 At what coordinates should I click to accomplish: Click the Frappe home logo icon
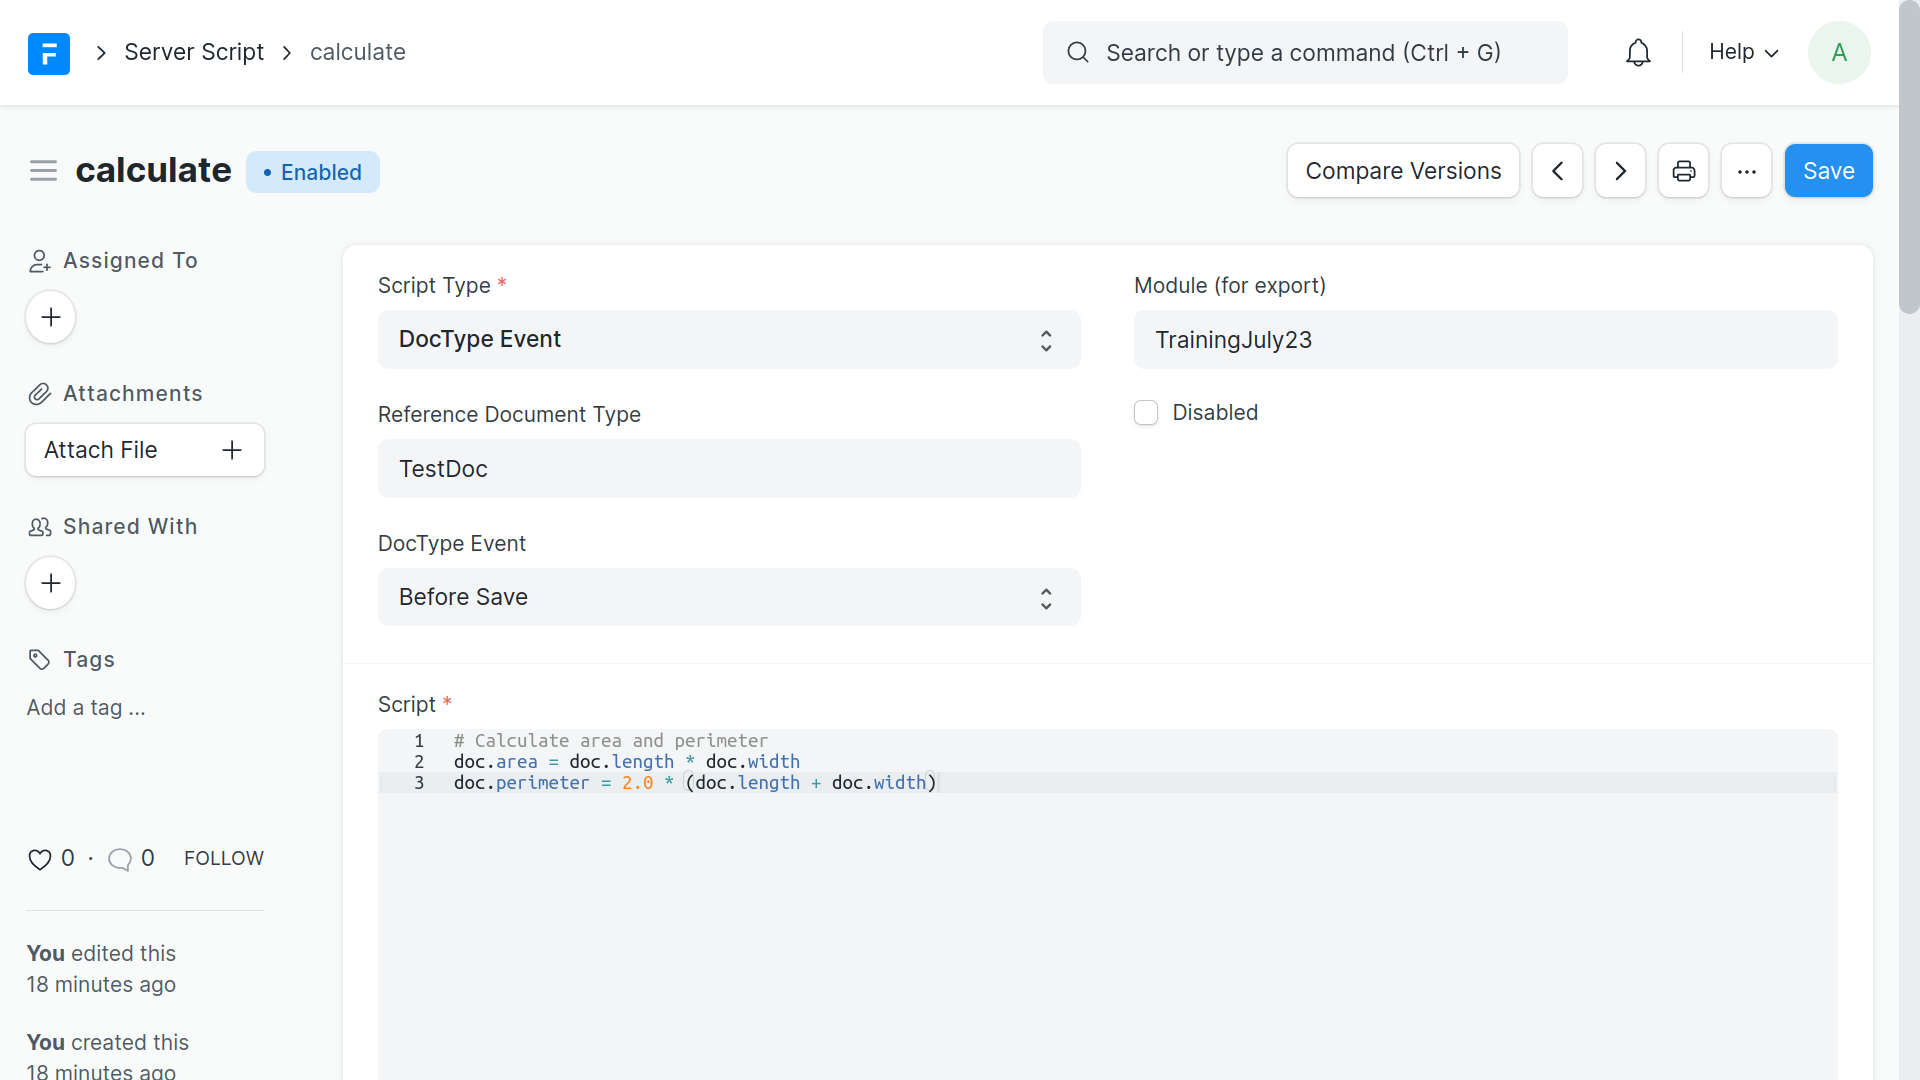(48, 53)
